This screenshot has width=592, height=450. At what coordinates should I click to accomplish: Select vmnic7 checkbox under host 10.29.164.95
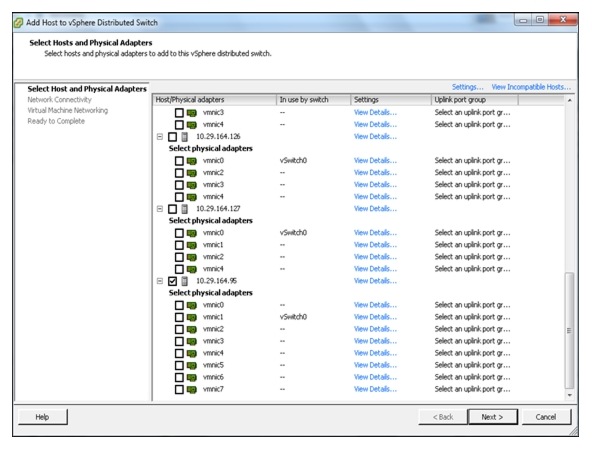click(179, 390)
